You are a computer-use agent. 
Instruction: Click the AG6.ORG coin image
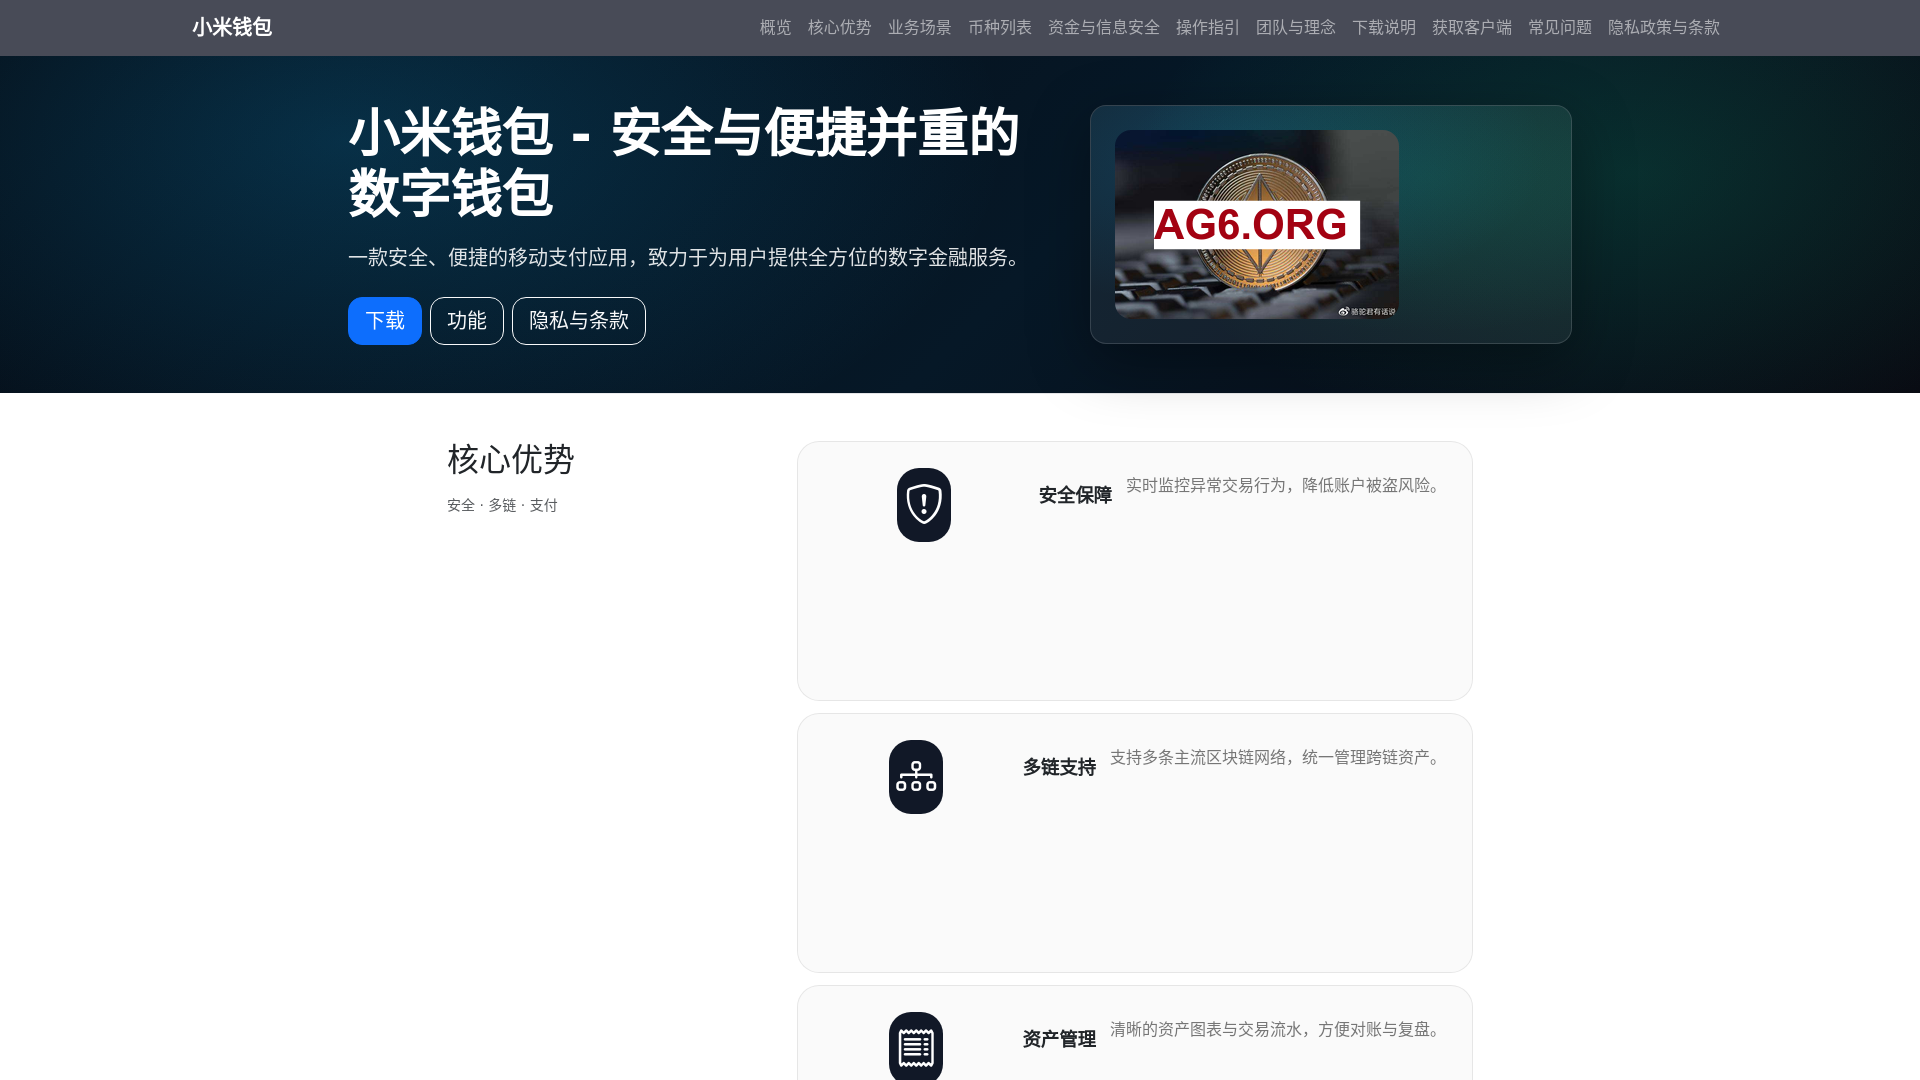(x=1257, y=224)
